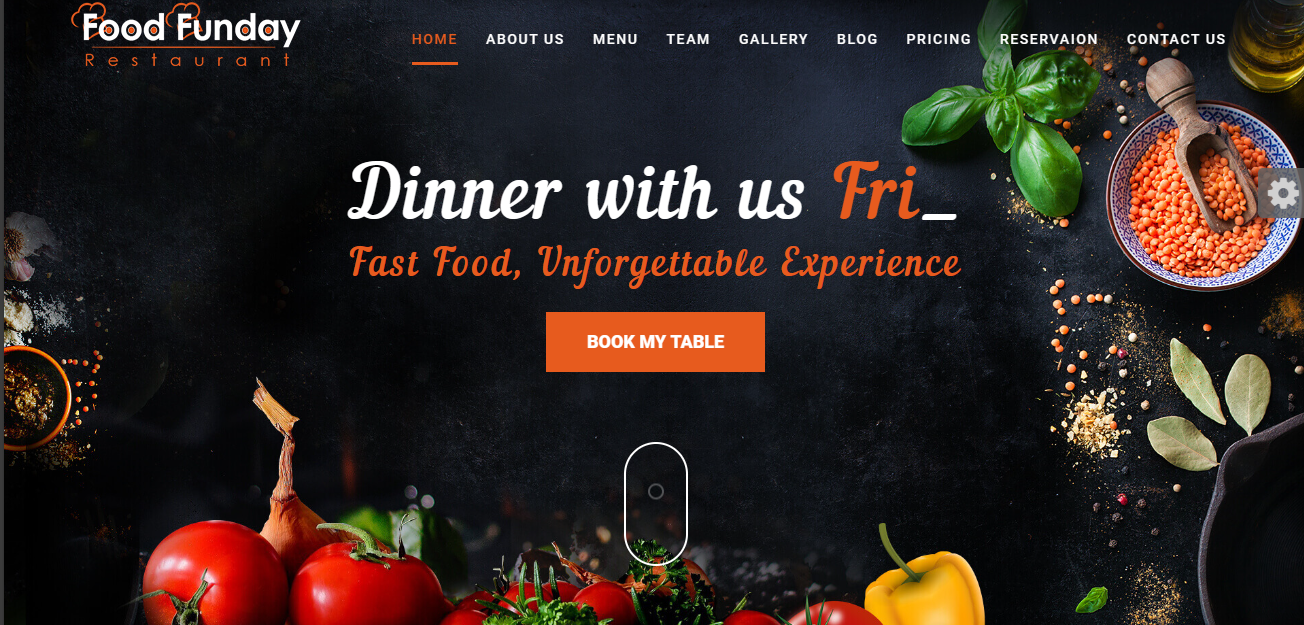Image resolution: width=1304 pixels, height=625 pixels.
Task: Click the scroll-down mouse icon
Action: point(656,503)
